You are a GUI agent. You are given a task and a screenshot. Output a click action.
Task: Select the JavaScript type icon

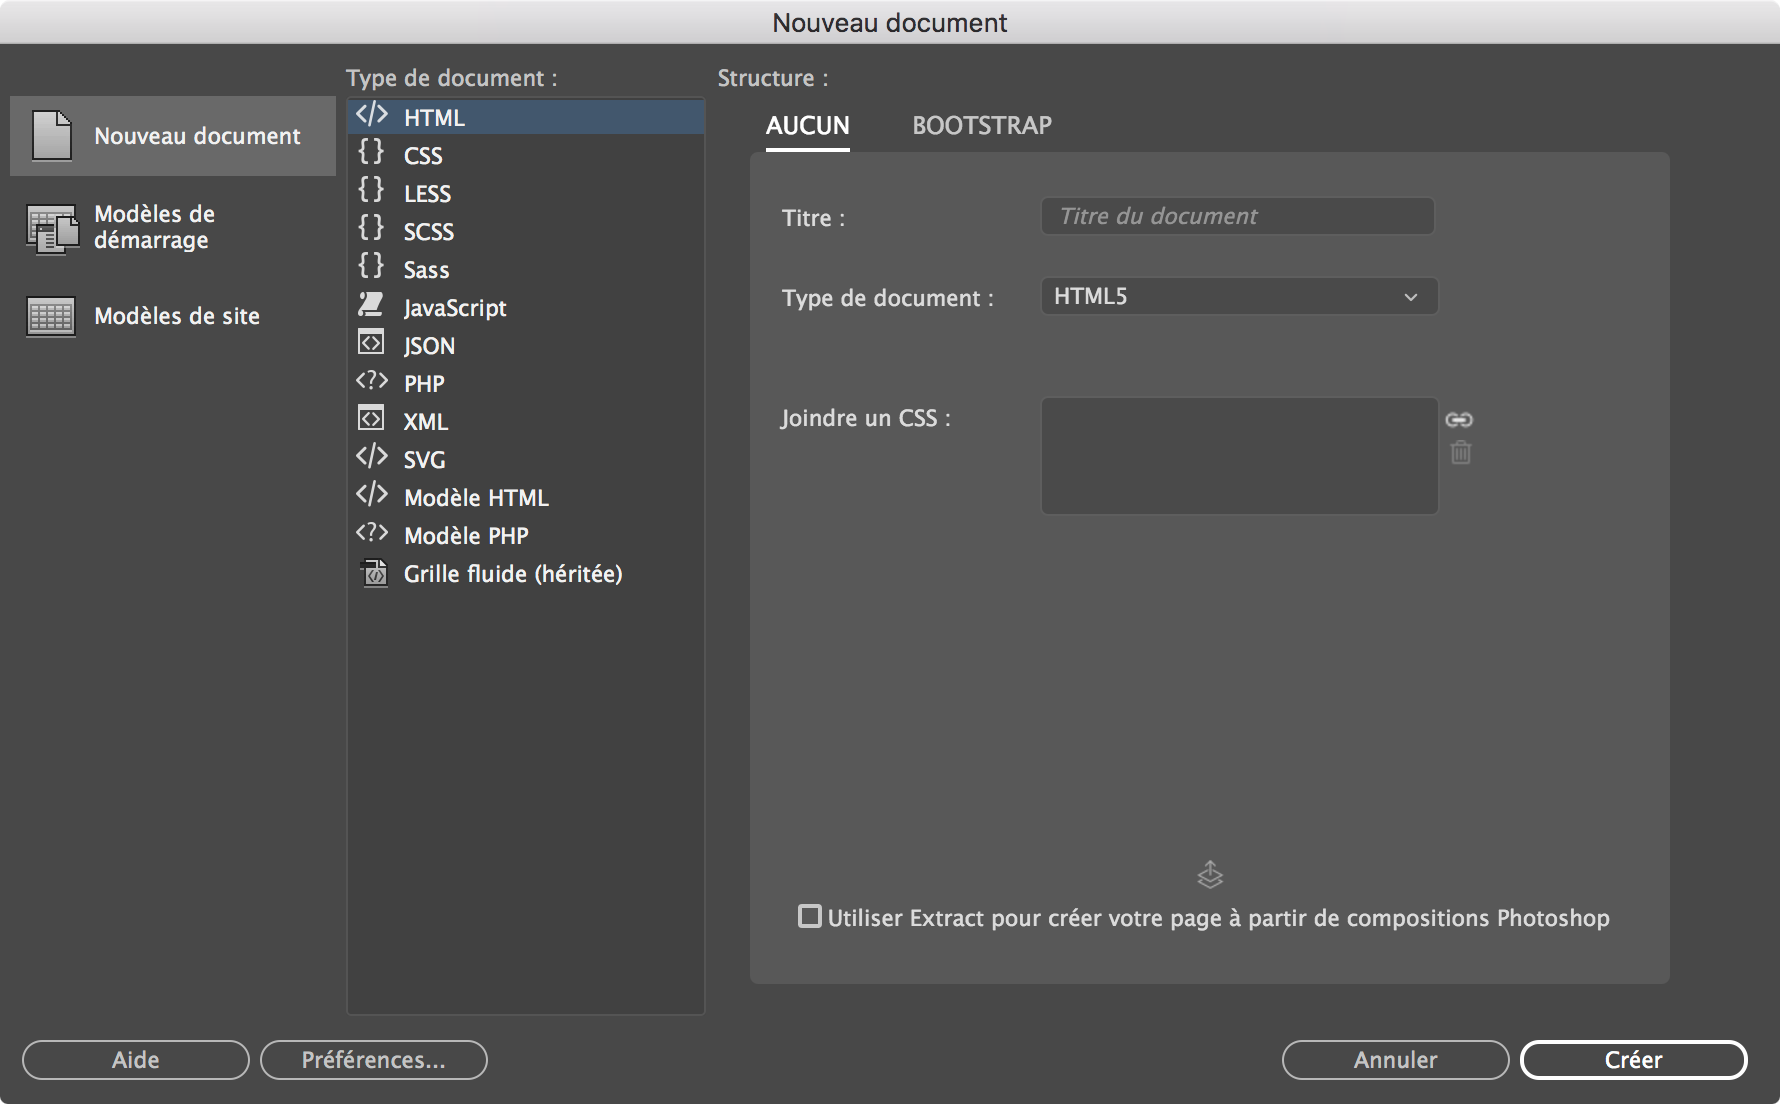[372, 306]
